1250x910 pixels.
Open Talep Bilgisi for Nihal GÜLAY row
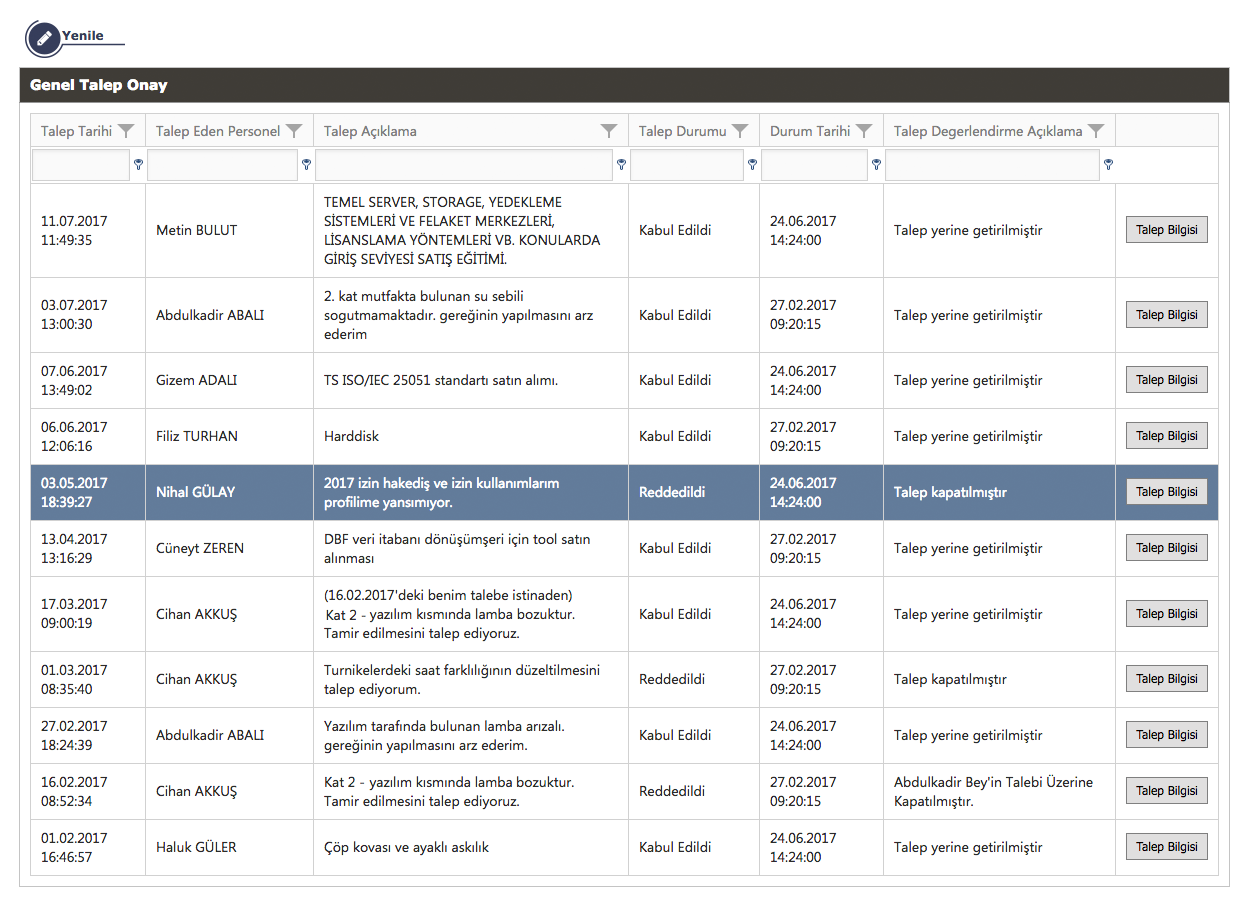pos(1166,492)
